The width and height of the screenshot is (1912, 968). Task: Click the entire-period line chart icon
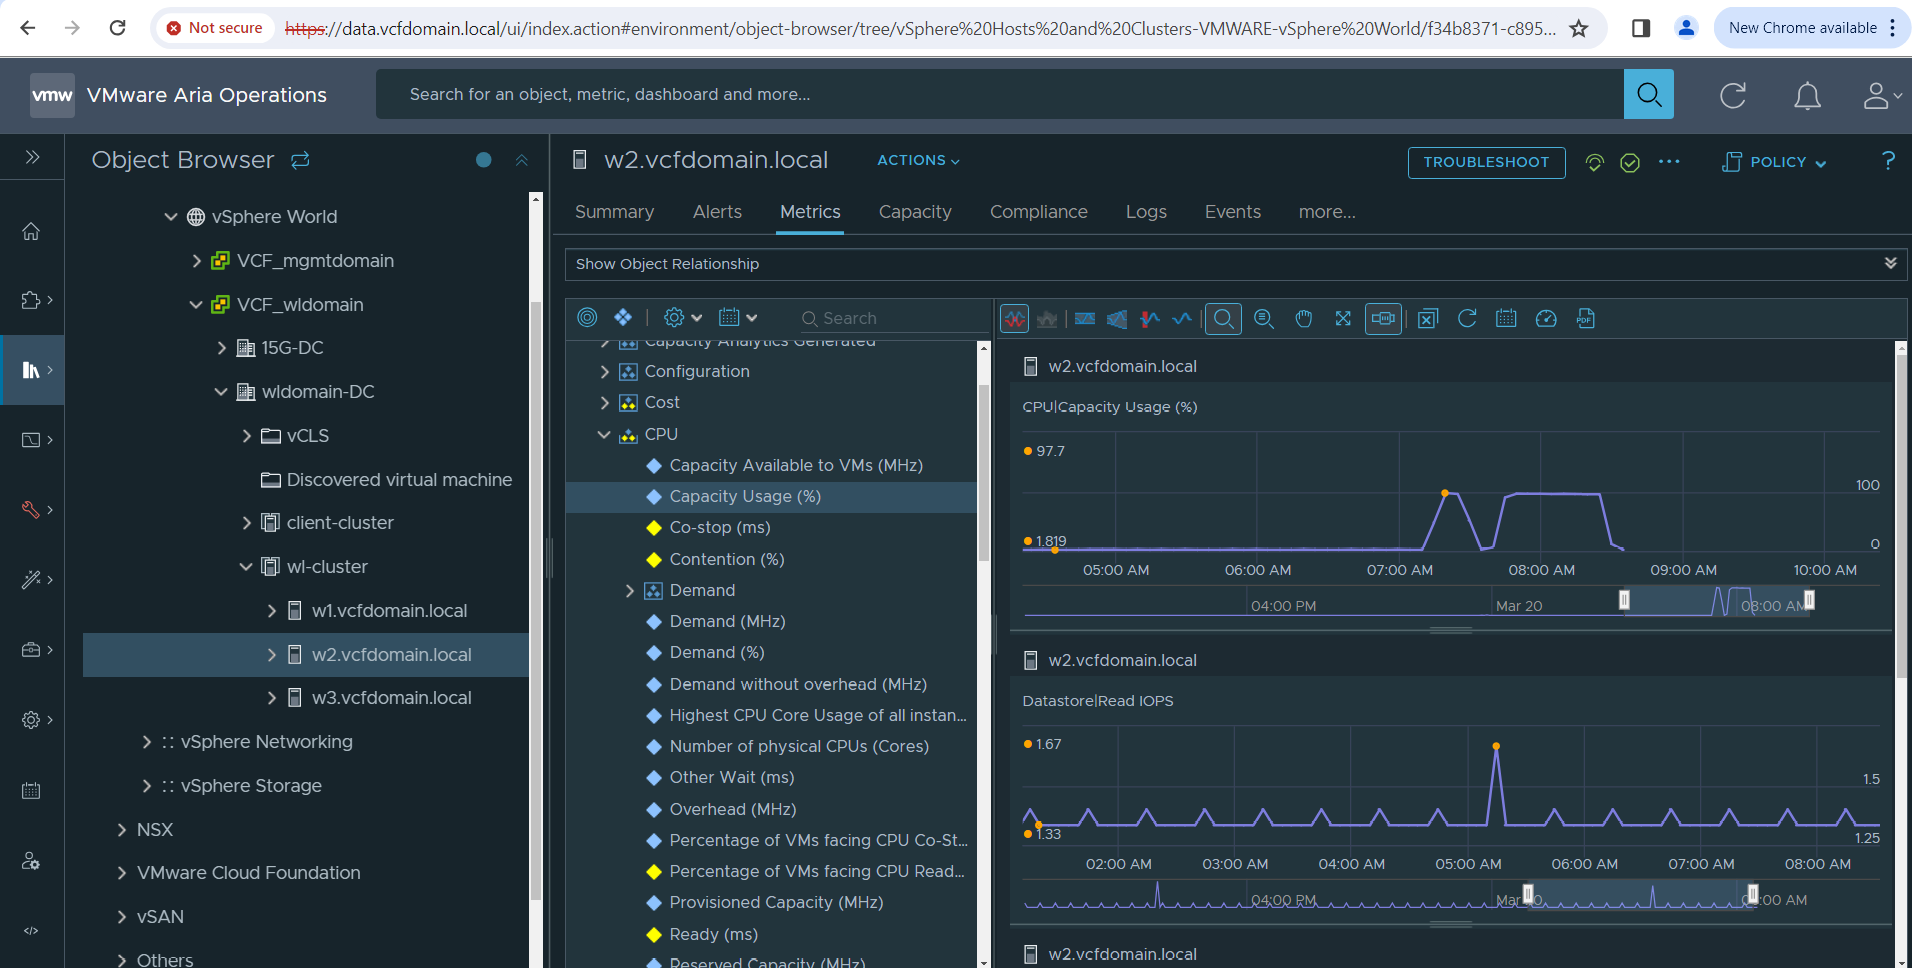[1182, 319]
